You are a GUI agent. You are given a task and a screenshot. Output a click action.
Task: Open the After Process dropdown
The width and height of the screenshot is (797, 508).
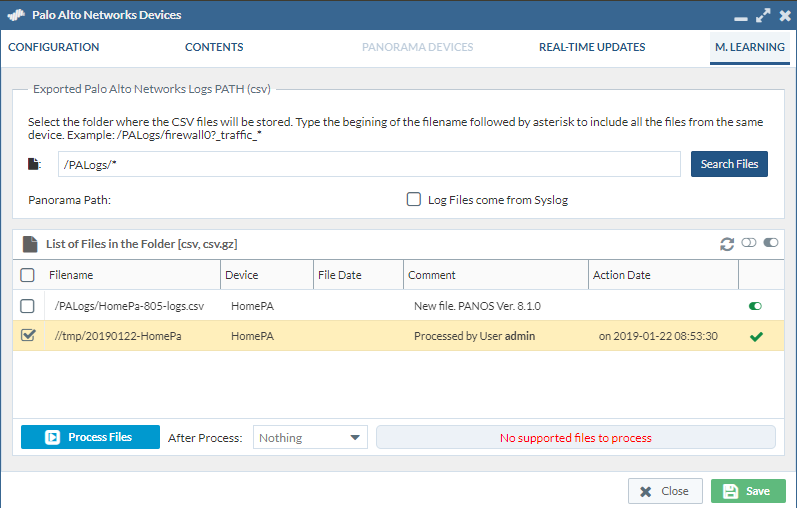click(311, 437)
